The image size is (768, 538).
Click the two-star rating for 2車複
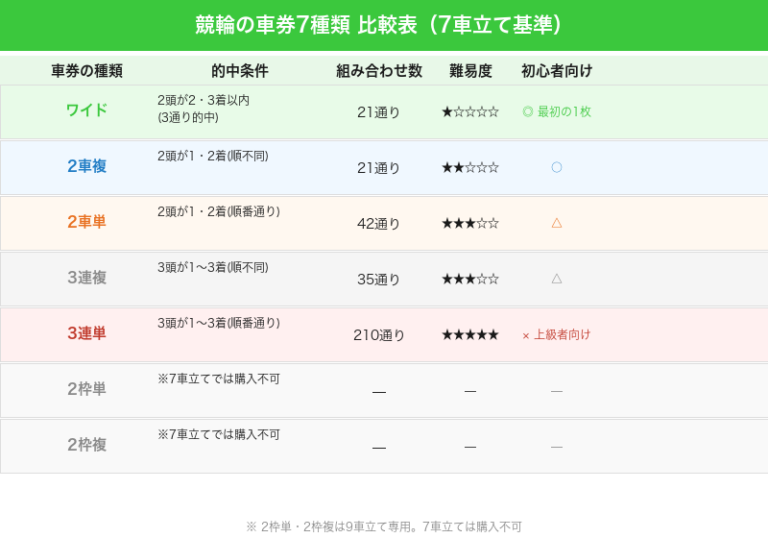(470, 168)
